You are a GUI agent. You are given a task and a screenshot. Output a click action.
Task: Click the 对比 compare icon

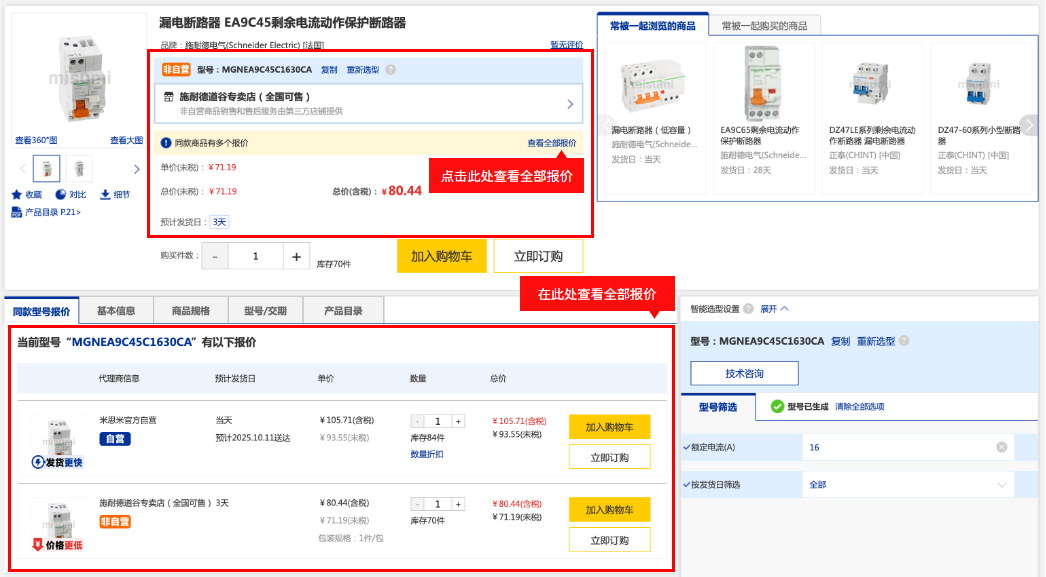pyautogui.click(x=61, y=194)
